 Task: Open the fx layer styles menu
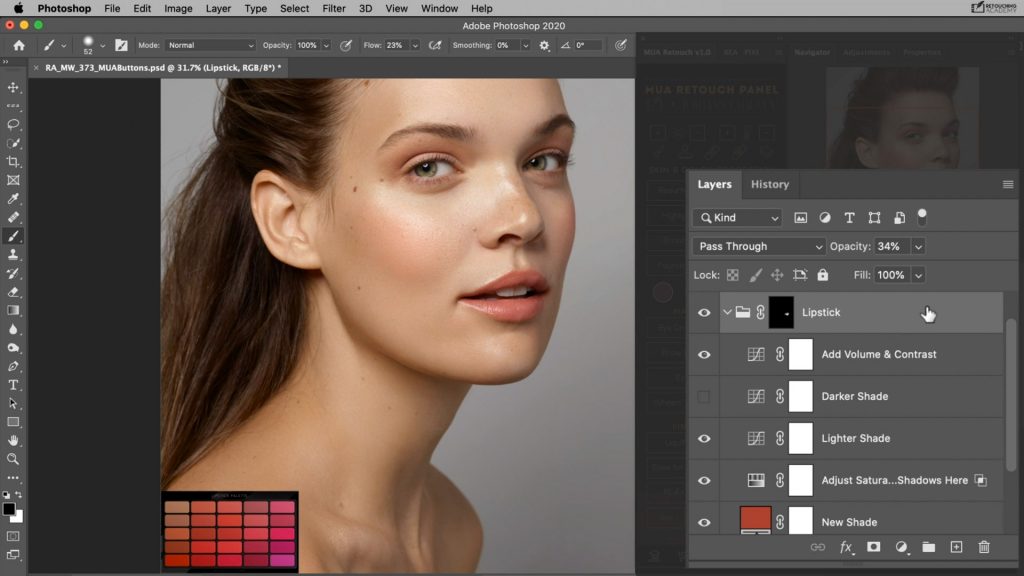tap(847, 548)
